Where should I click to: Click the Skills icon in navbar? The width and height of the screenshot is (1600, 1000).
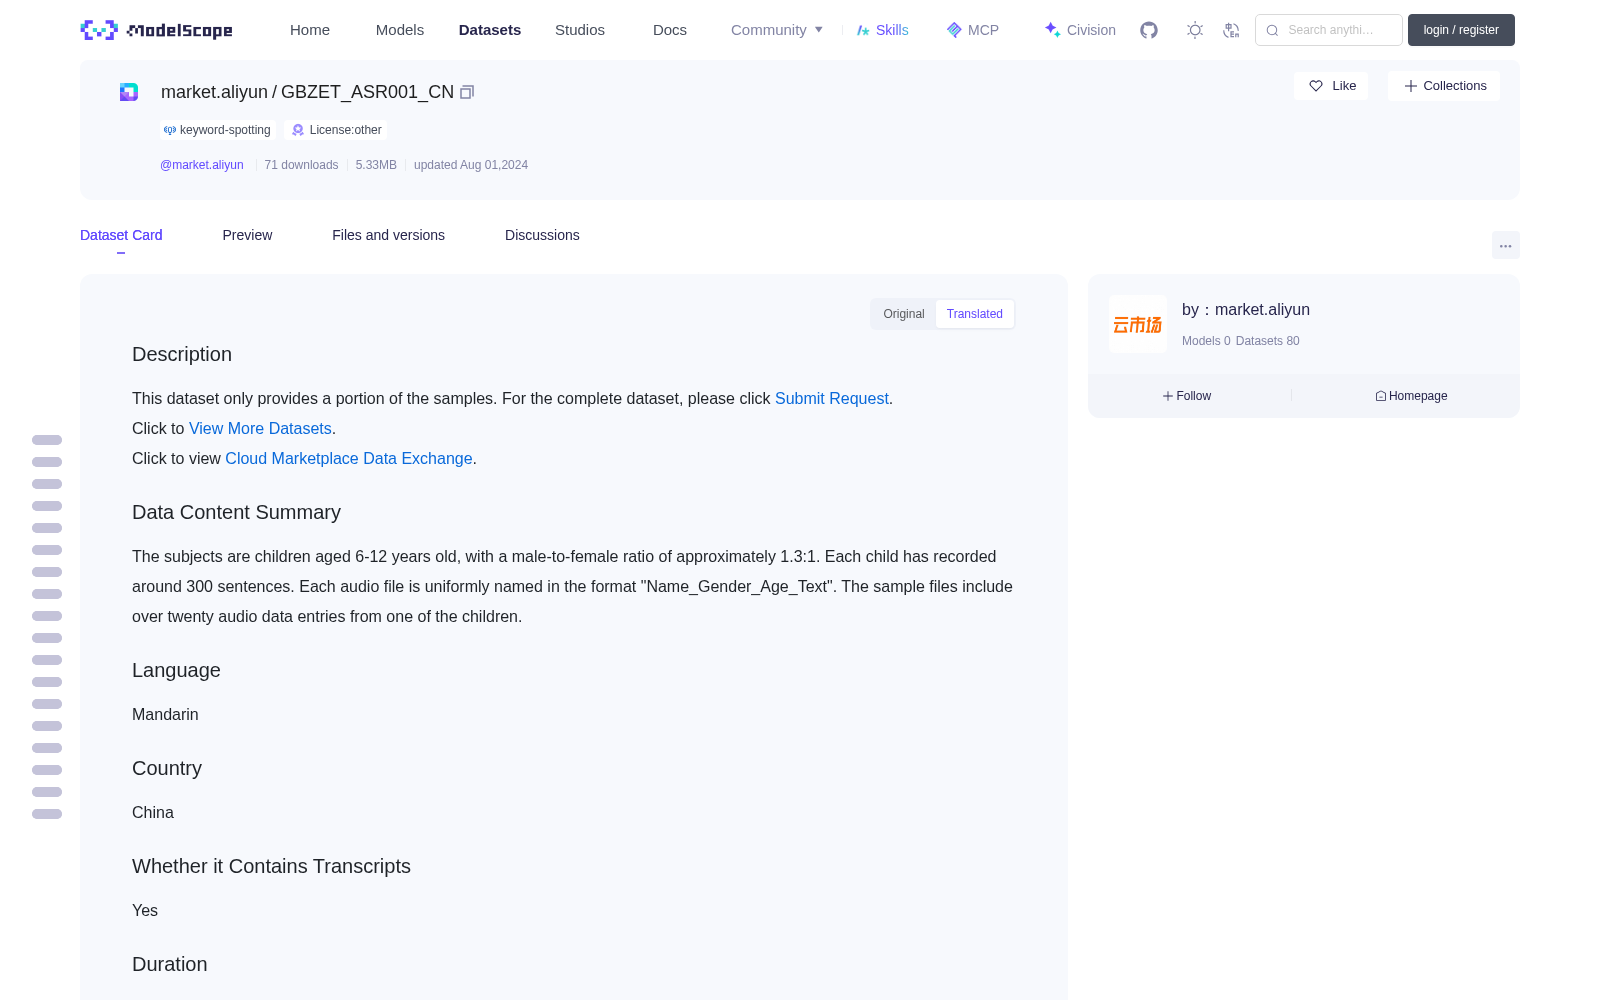point(863,30)
